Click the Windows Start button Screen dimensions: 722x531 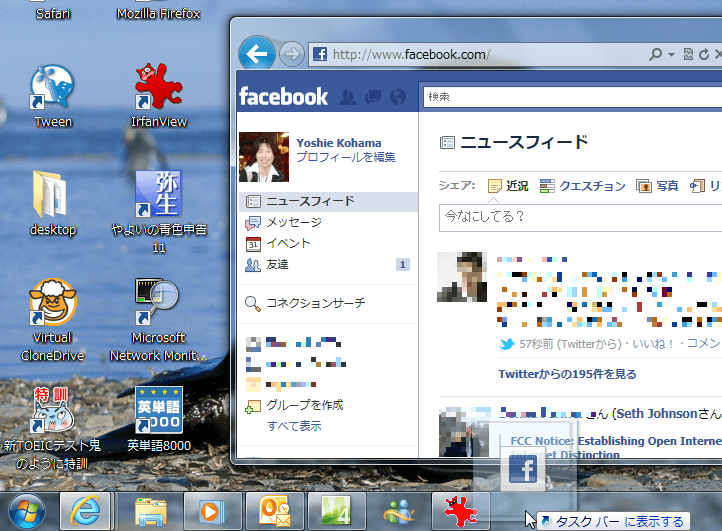pos(27,511)
